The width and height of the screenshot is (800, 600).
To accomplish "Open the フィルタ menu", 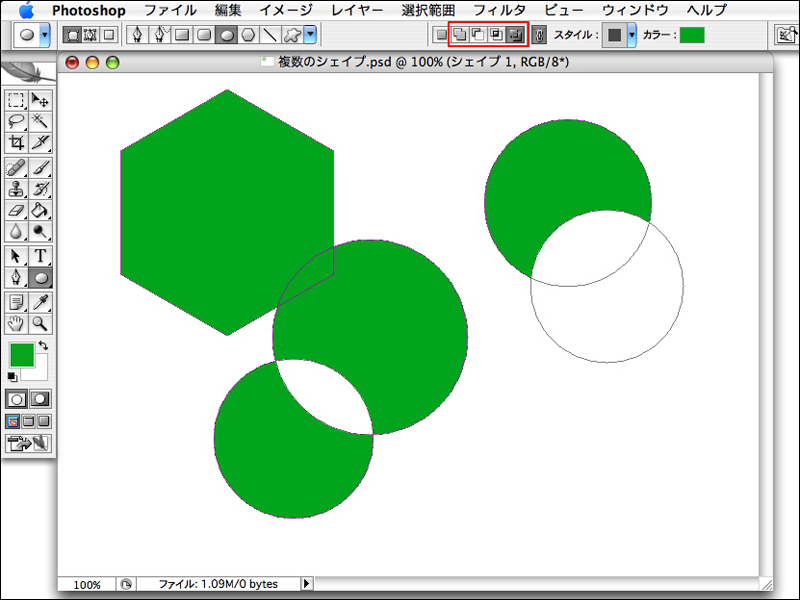I will pos(499,10).
